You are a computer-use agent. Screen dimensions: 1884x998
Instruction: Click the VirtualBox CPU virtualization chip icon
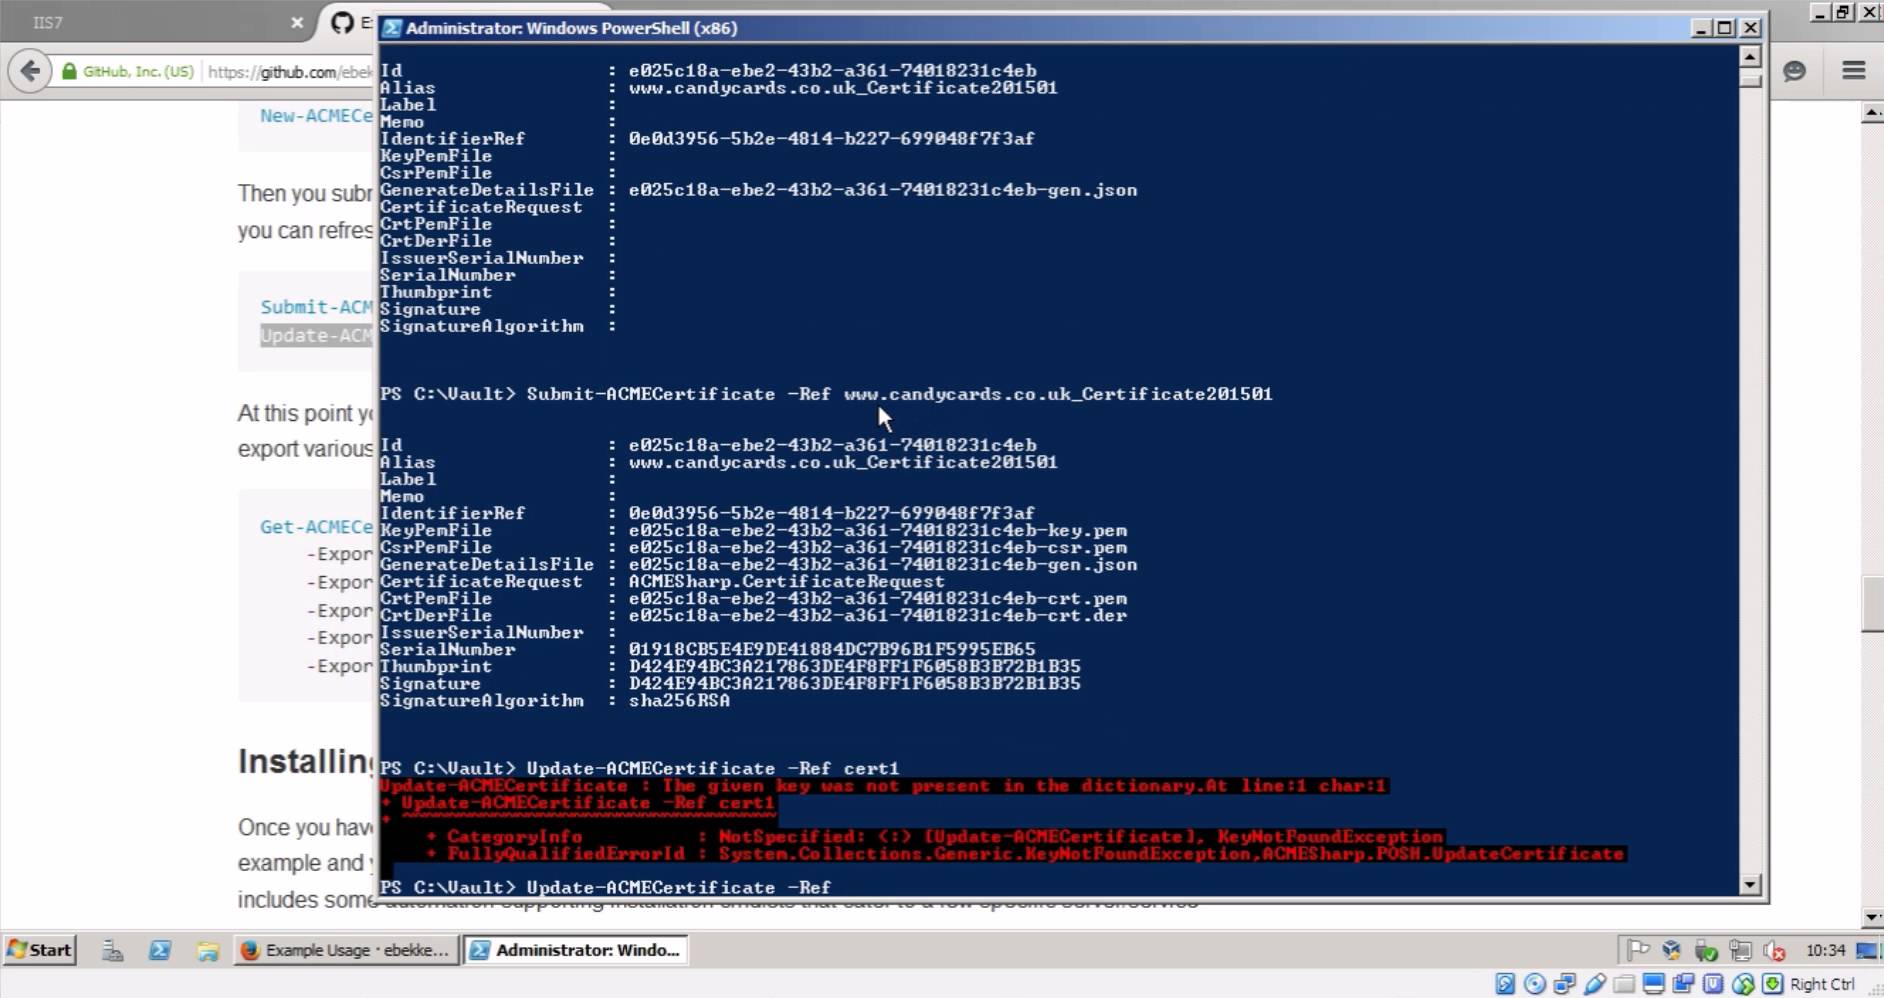click(1713, 984)
